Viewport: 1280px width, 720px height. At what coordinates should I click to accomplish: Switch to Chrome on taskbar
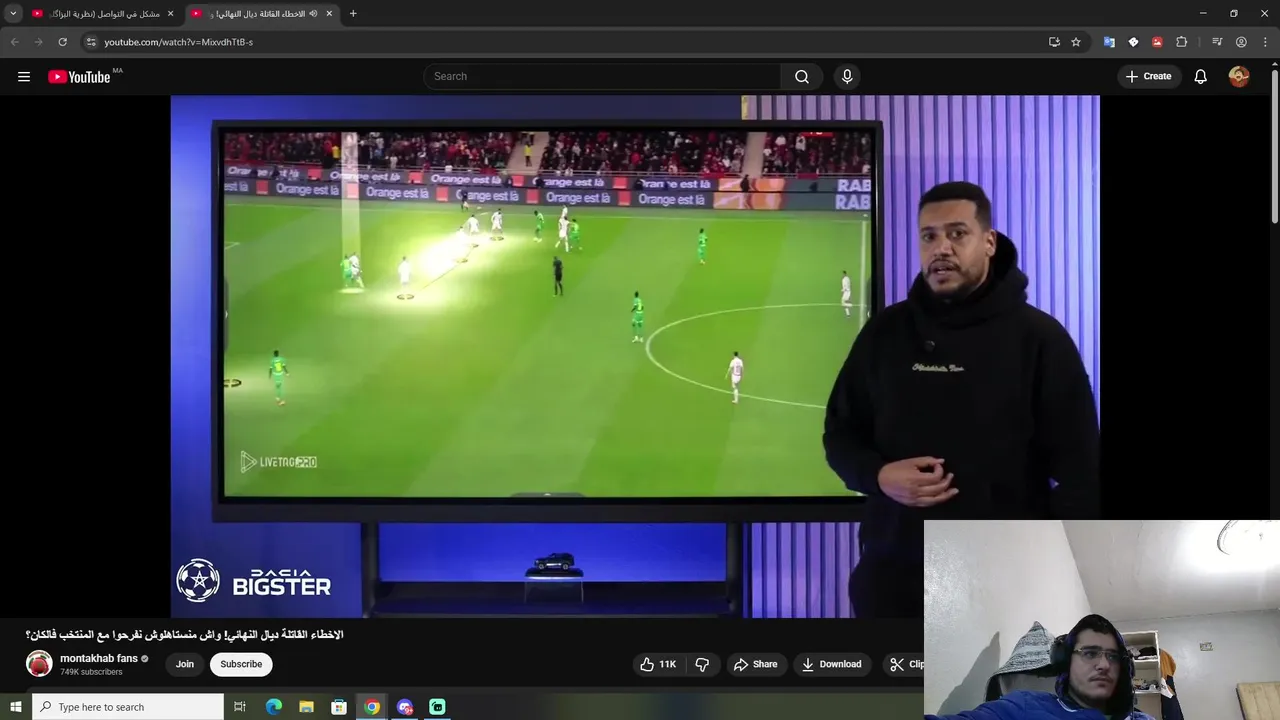point(372,707)
